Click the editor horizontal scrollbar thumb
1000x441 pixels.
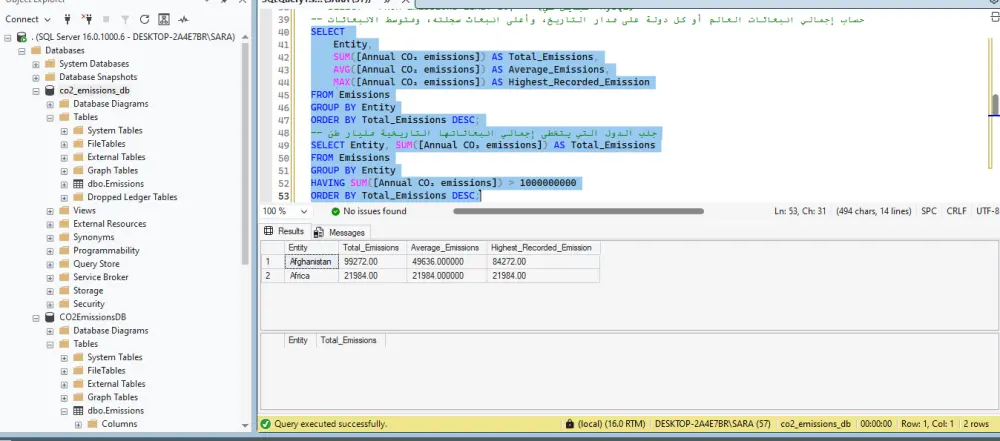(578, 211)
